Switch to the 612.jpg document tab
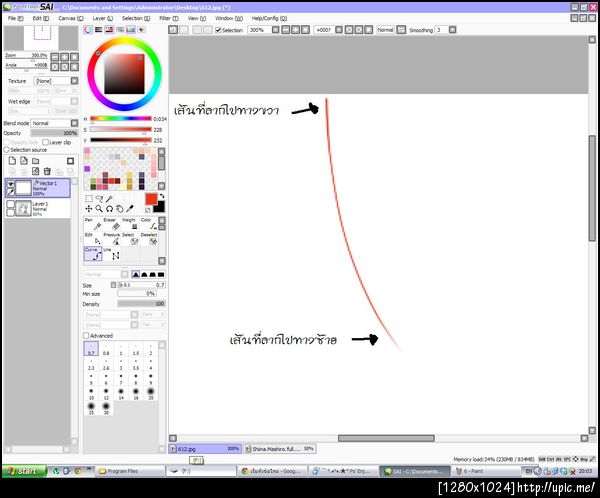600x498 pixels. 205,449
